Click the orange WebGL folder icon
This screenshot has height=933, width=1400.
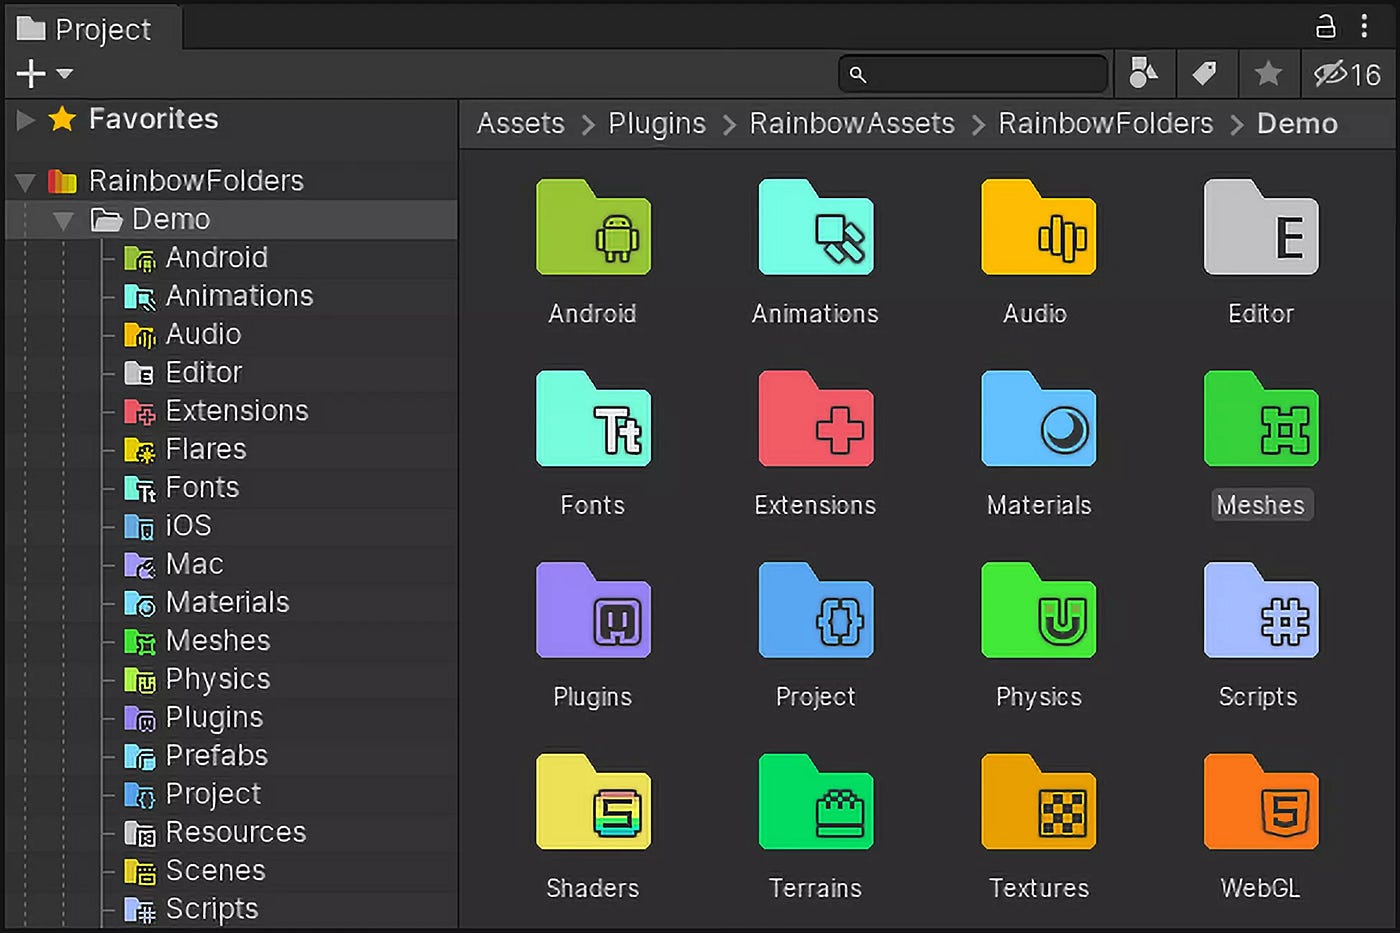pos(1261,802)
